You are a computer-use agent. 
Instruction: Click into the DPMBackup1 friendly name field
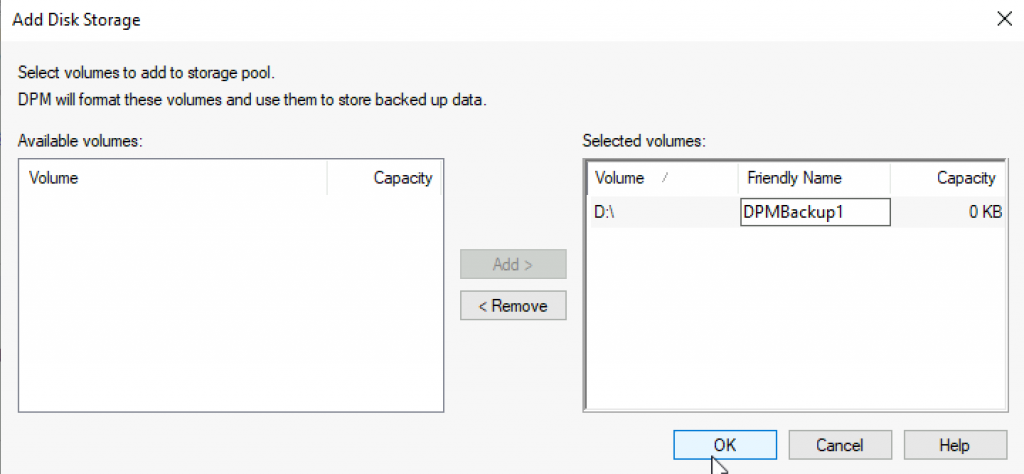point(815,212)
